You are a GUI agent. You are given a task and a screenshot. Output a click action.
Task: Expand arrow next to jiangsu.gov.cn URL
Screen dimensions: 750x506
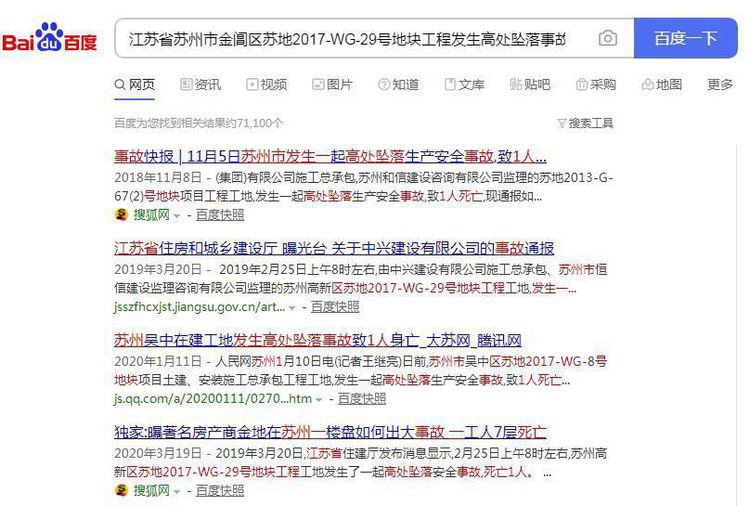[292, 308]
